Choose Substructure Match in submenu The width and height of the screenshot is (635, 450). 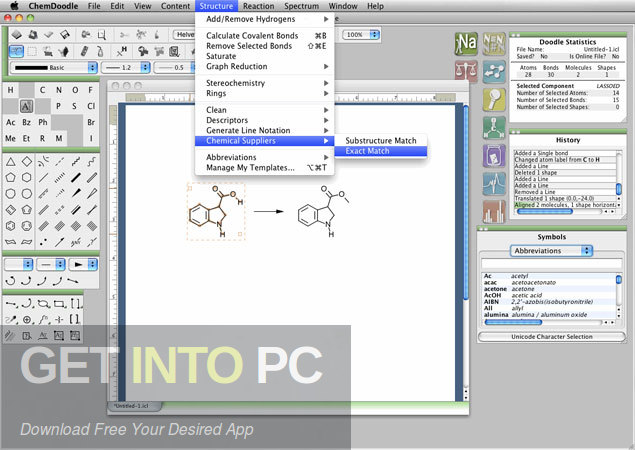coord(381,141)
